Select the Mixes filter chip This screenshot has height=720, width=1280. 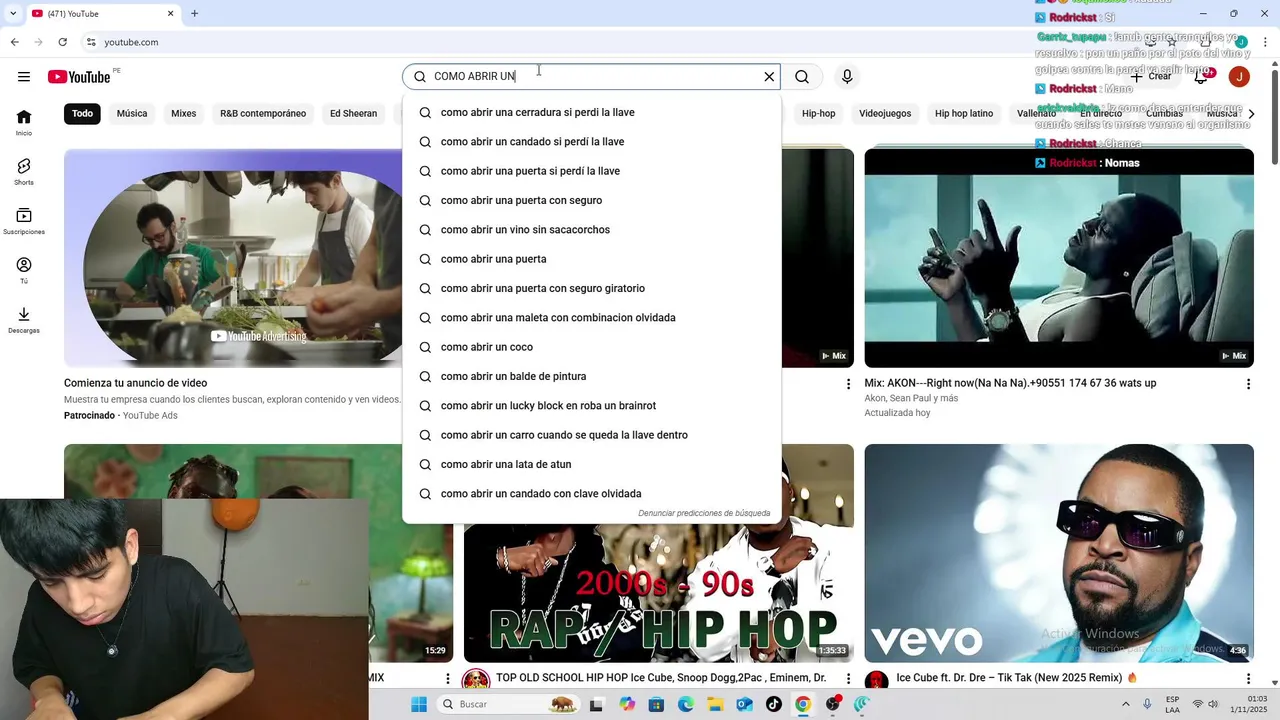point(184,114)
